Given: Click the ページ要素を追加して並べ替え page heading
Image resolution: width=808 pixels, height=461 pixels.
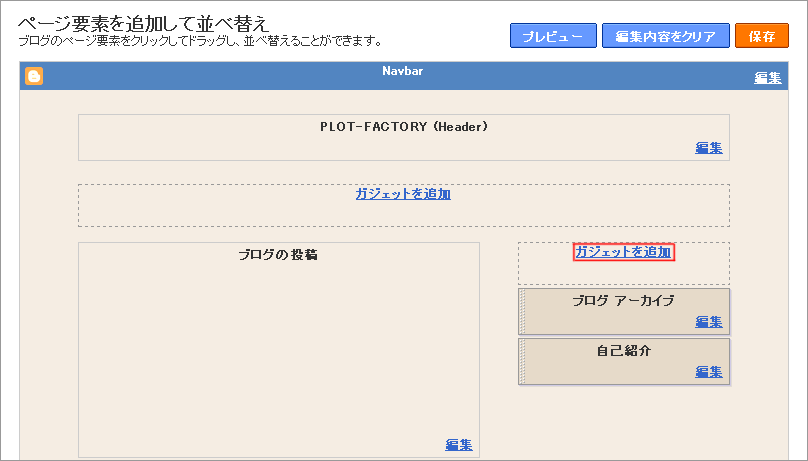Looking at the screenshot, I should pyautogui.click(x=144, y=24).
